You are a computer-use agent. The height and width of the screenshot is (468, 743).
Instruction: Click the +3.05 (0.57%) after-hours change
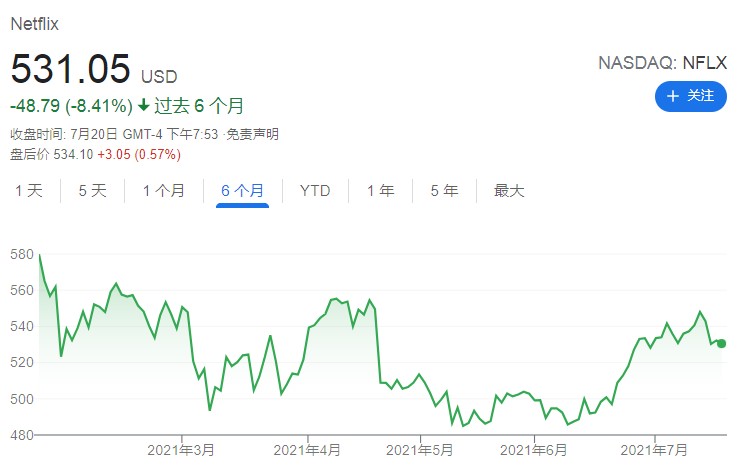(139, 154)
